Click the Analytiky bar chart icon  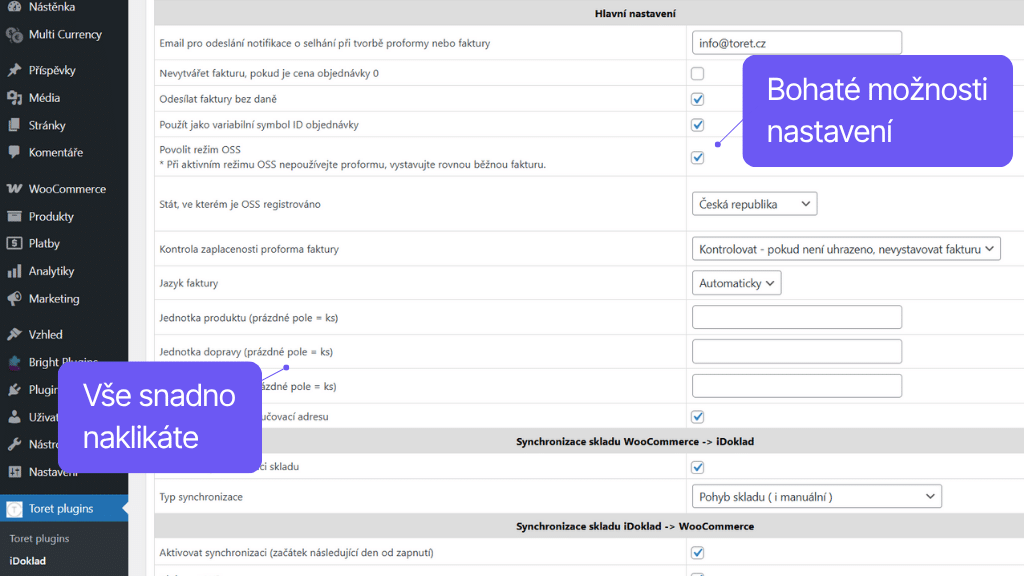coord(14,272)
